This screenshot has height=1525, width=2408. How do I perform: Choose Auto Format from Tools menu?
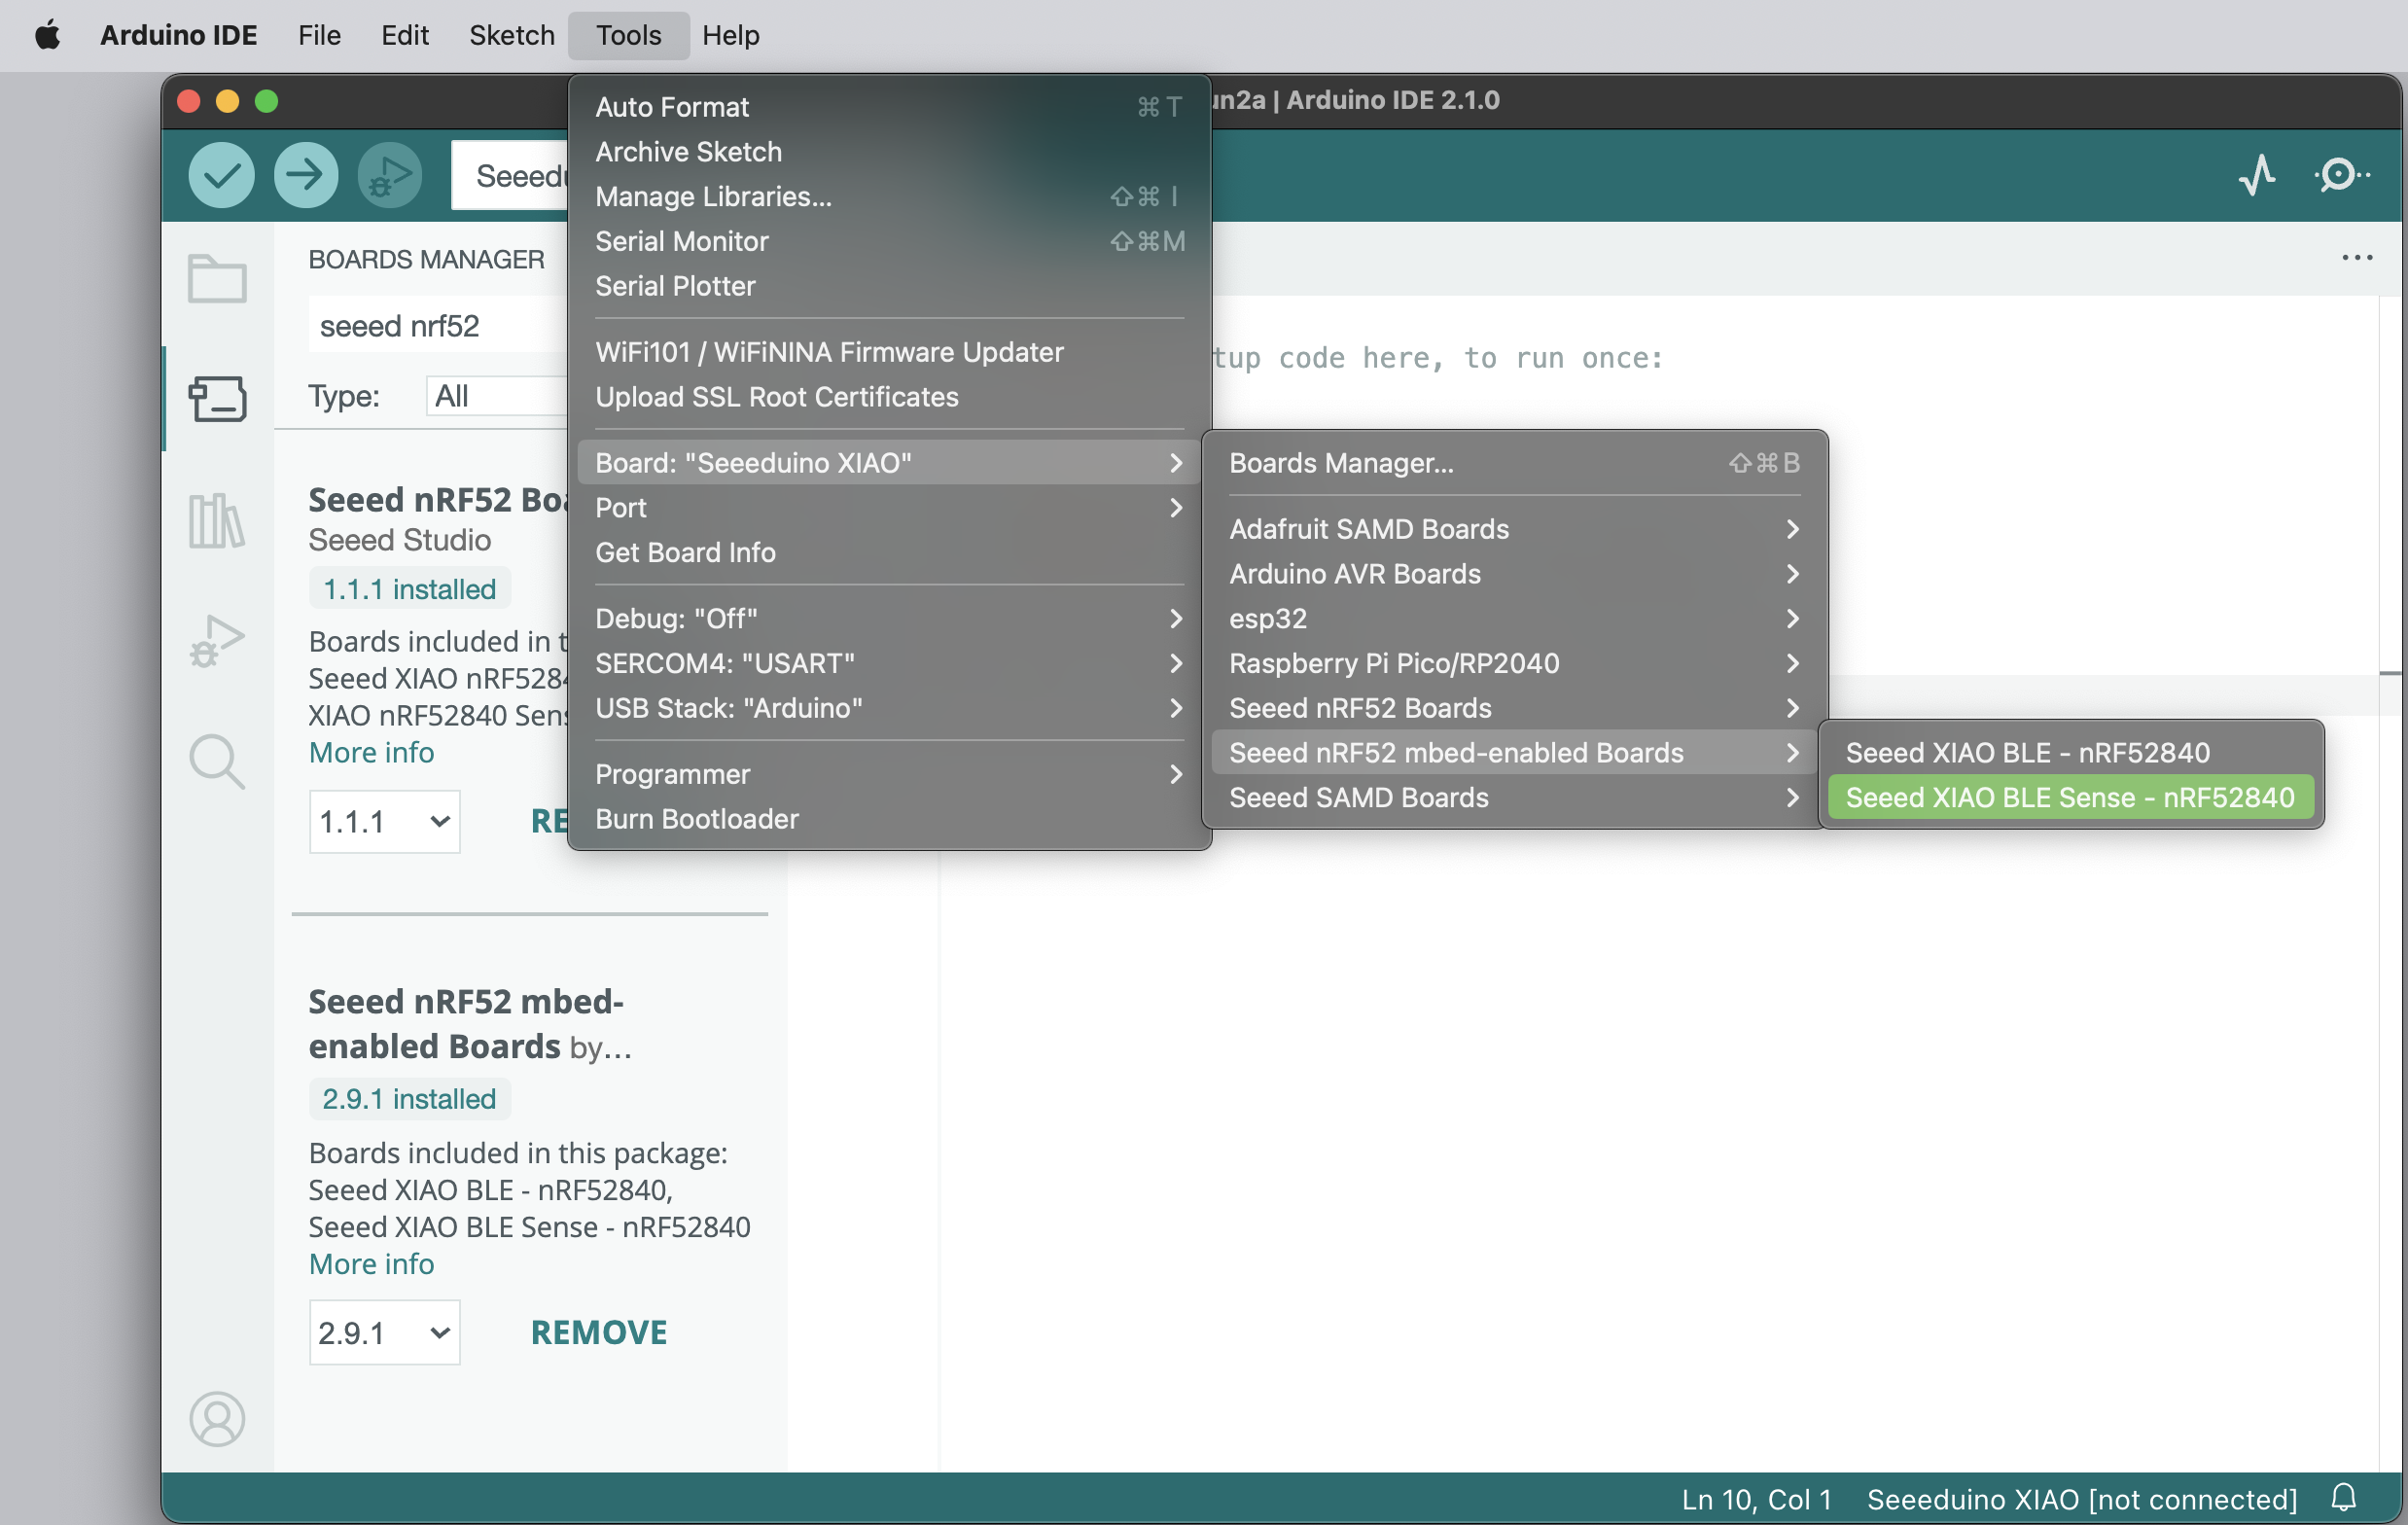pos(889,107)
